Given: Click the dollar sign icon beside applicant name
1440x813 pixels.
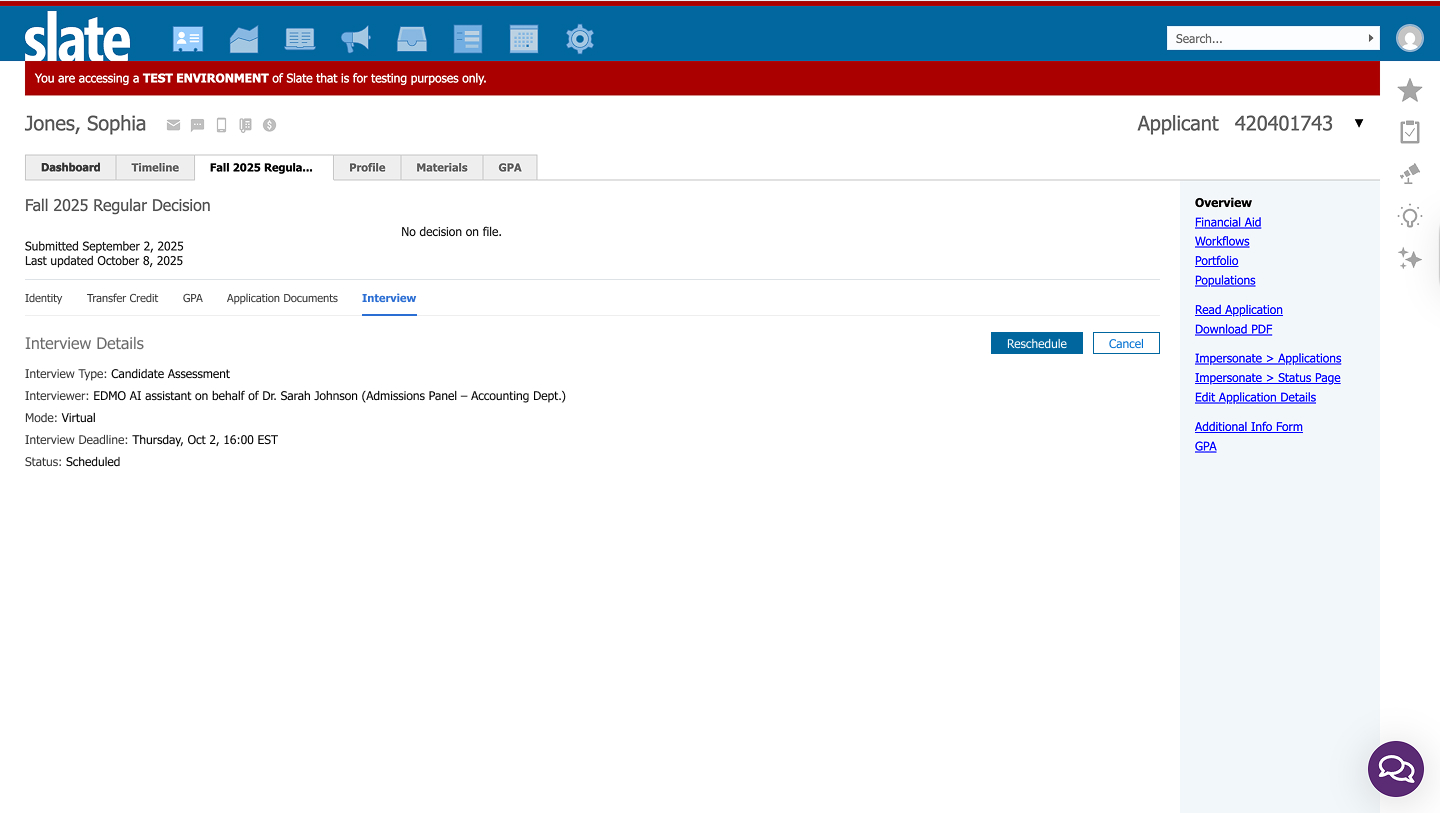Looking at the screenshot, I should click(269, 125).
